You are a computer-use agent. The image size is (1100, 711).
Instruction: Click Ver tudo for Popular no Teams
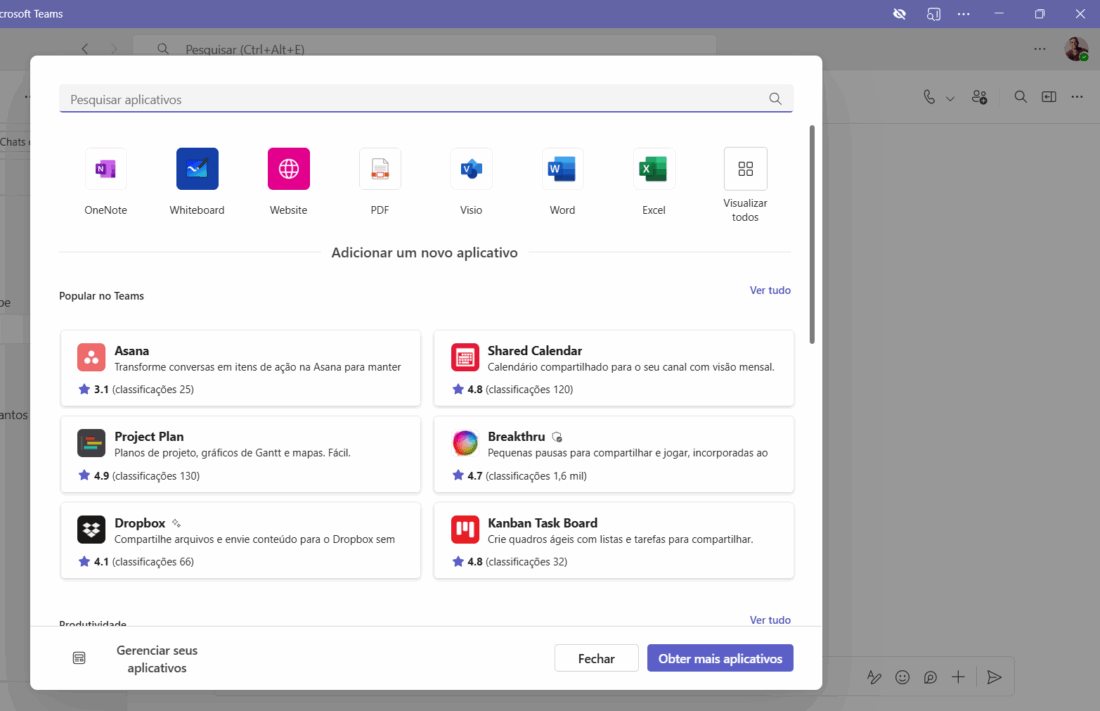[770, 290]
